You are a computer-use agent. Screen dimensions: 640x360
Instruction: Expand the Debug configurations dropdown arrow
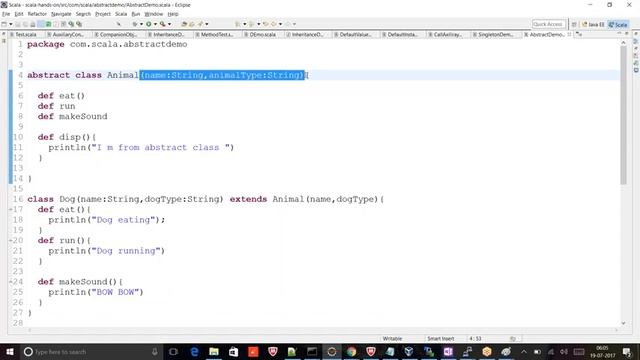[141, 24]
